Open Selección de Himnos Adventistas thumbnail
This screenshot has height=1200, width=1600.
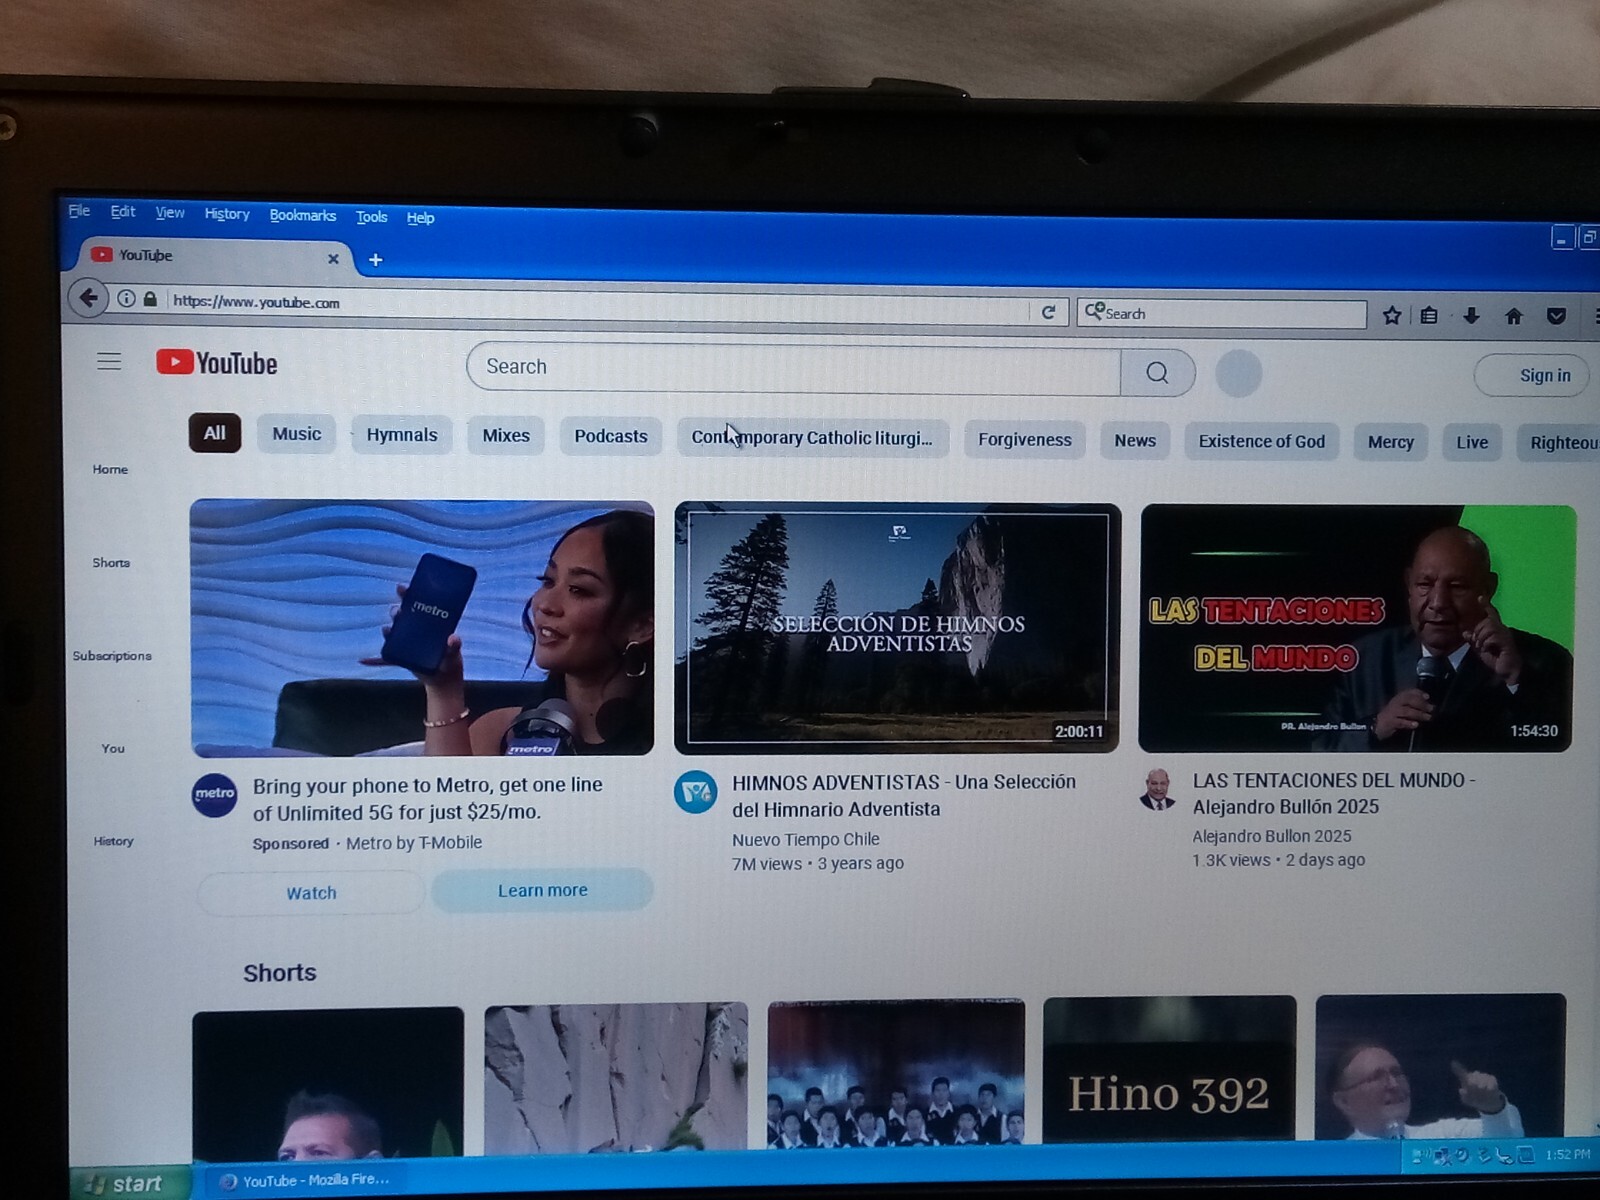897,628
